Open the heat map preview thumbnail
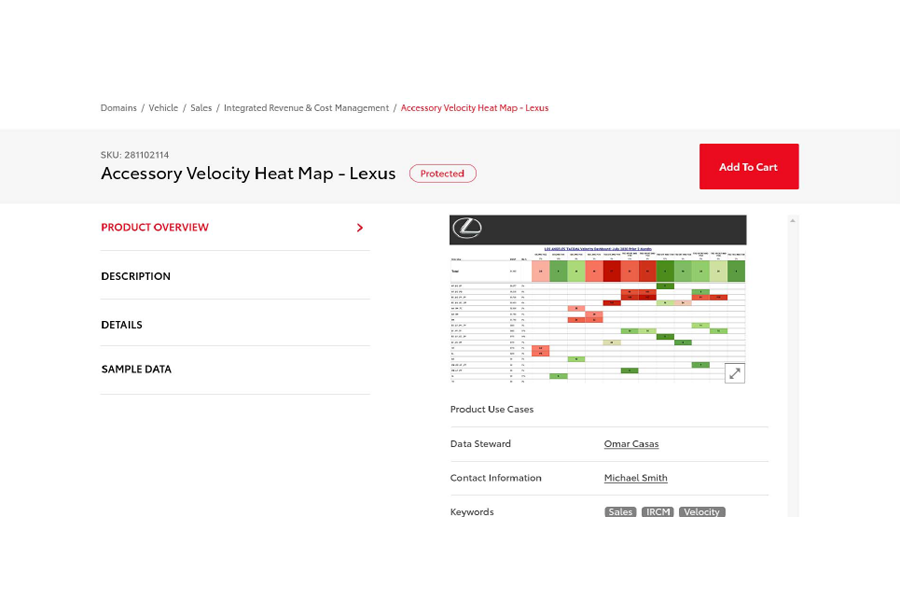 598,299
